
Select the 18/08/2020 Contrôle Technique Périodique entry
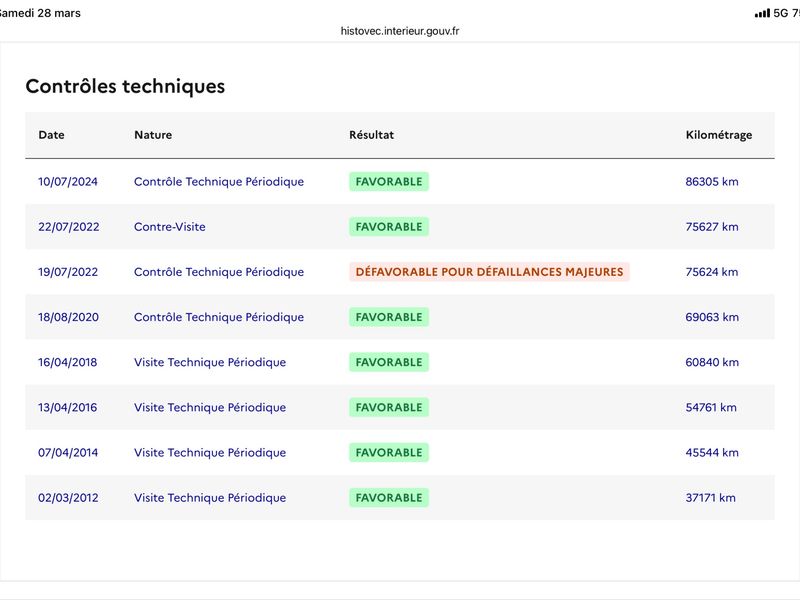(x=219, y=317)
